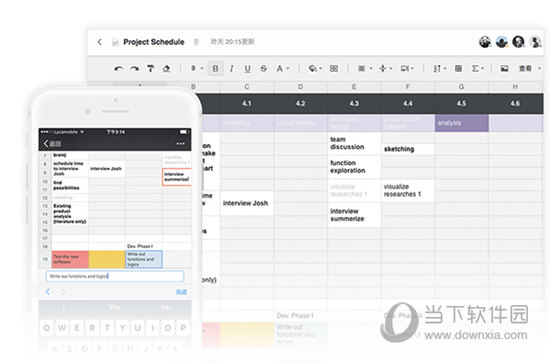Open the filter table icon

click(458, 68)
